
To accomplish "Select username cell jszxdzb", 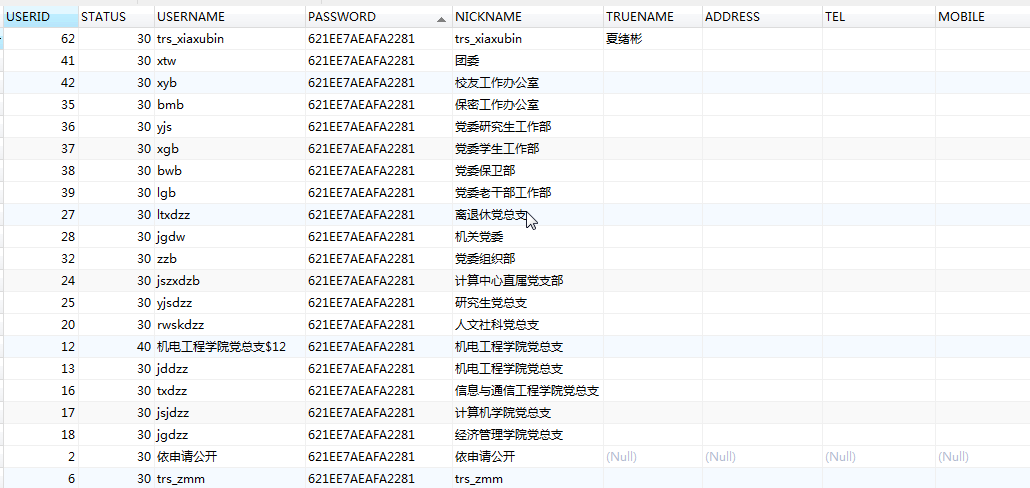I will point(231,281).
